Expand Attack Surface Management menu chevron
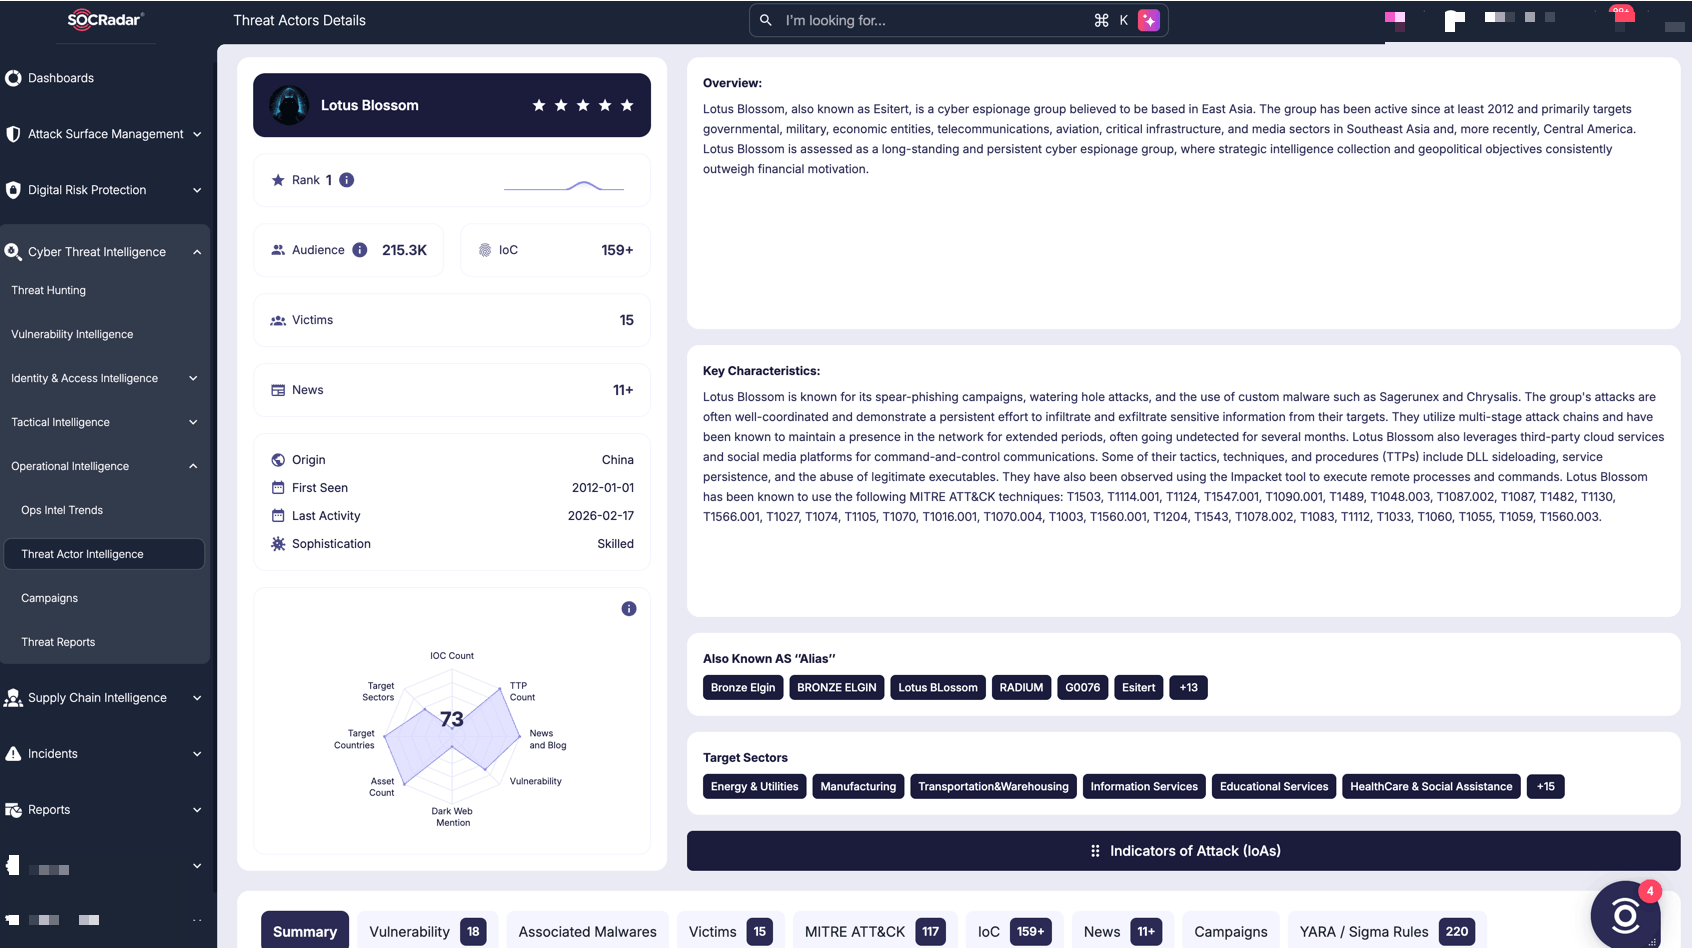This screenshot has width=1692, height=948. pos(197,134)
